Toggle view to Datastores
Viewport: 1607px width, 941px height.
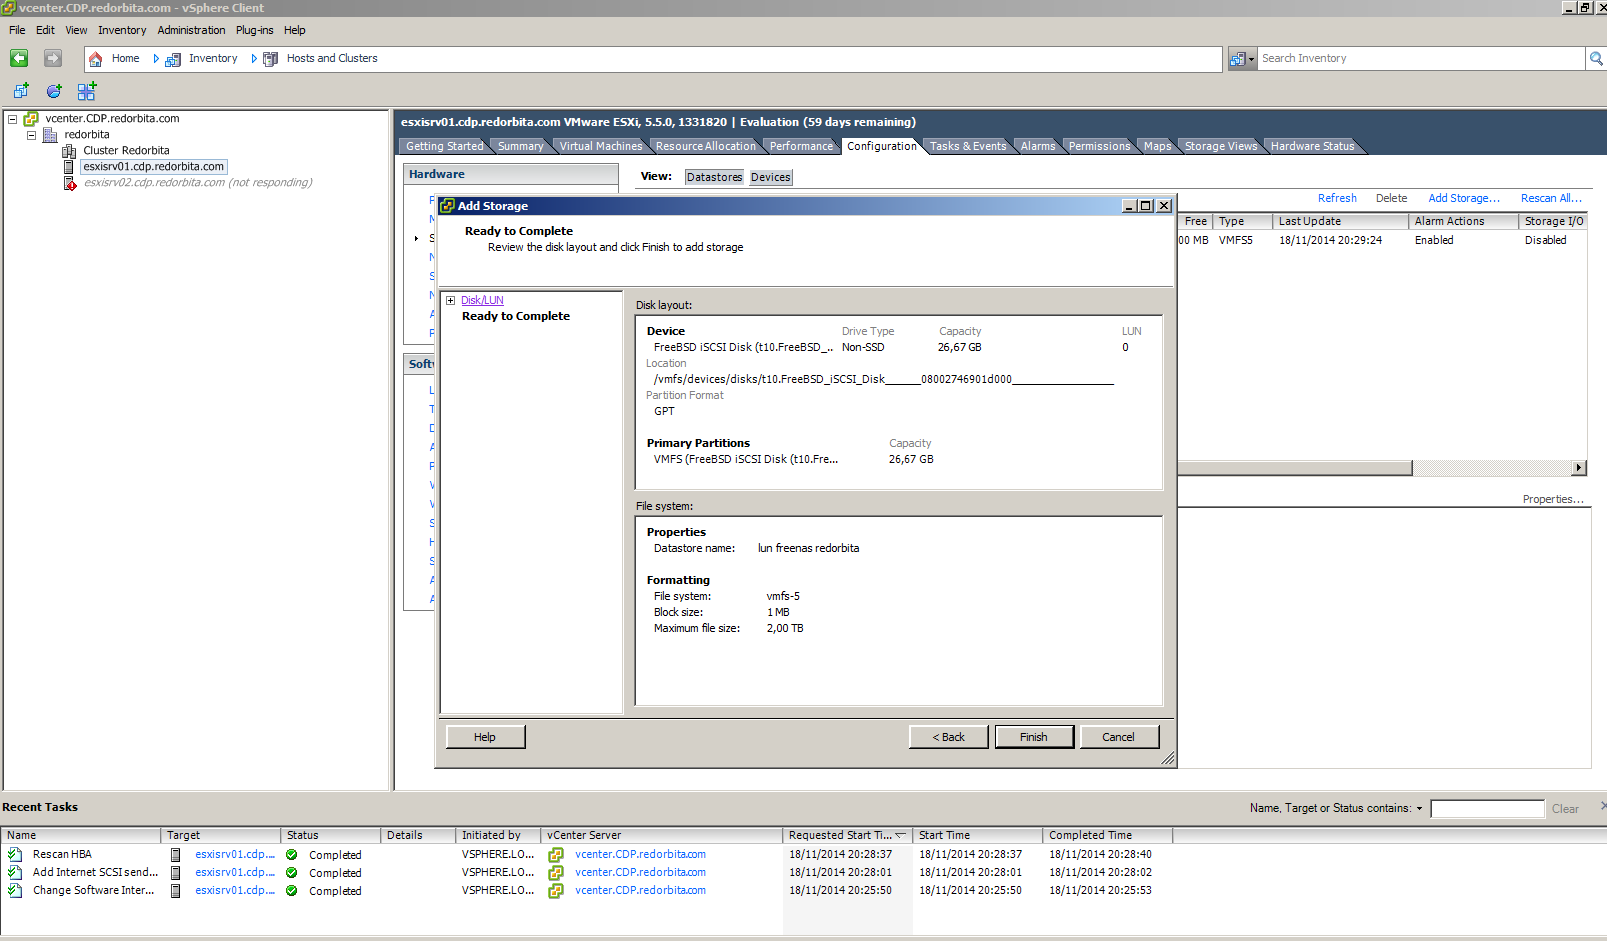tap(714, 177)
